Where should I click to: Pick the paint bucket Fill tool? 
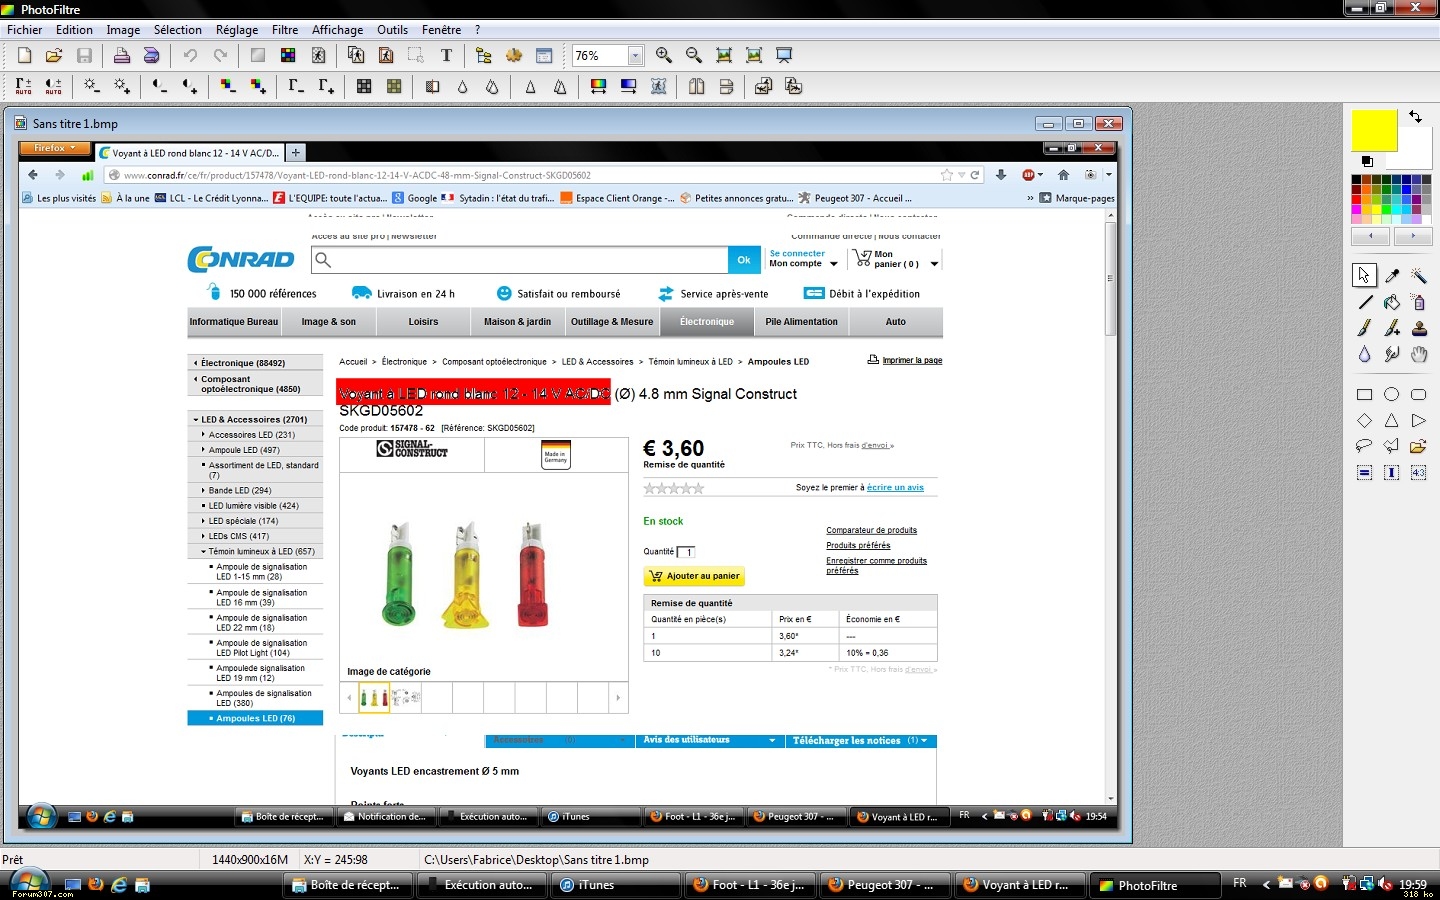[1391, 302]
